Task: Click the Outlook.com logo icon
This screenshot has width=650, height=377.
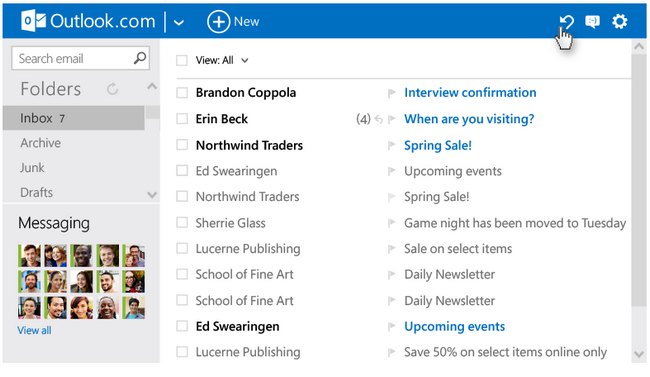Action: (x=34, y=21)
